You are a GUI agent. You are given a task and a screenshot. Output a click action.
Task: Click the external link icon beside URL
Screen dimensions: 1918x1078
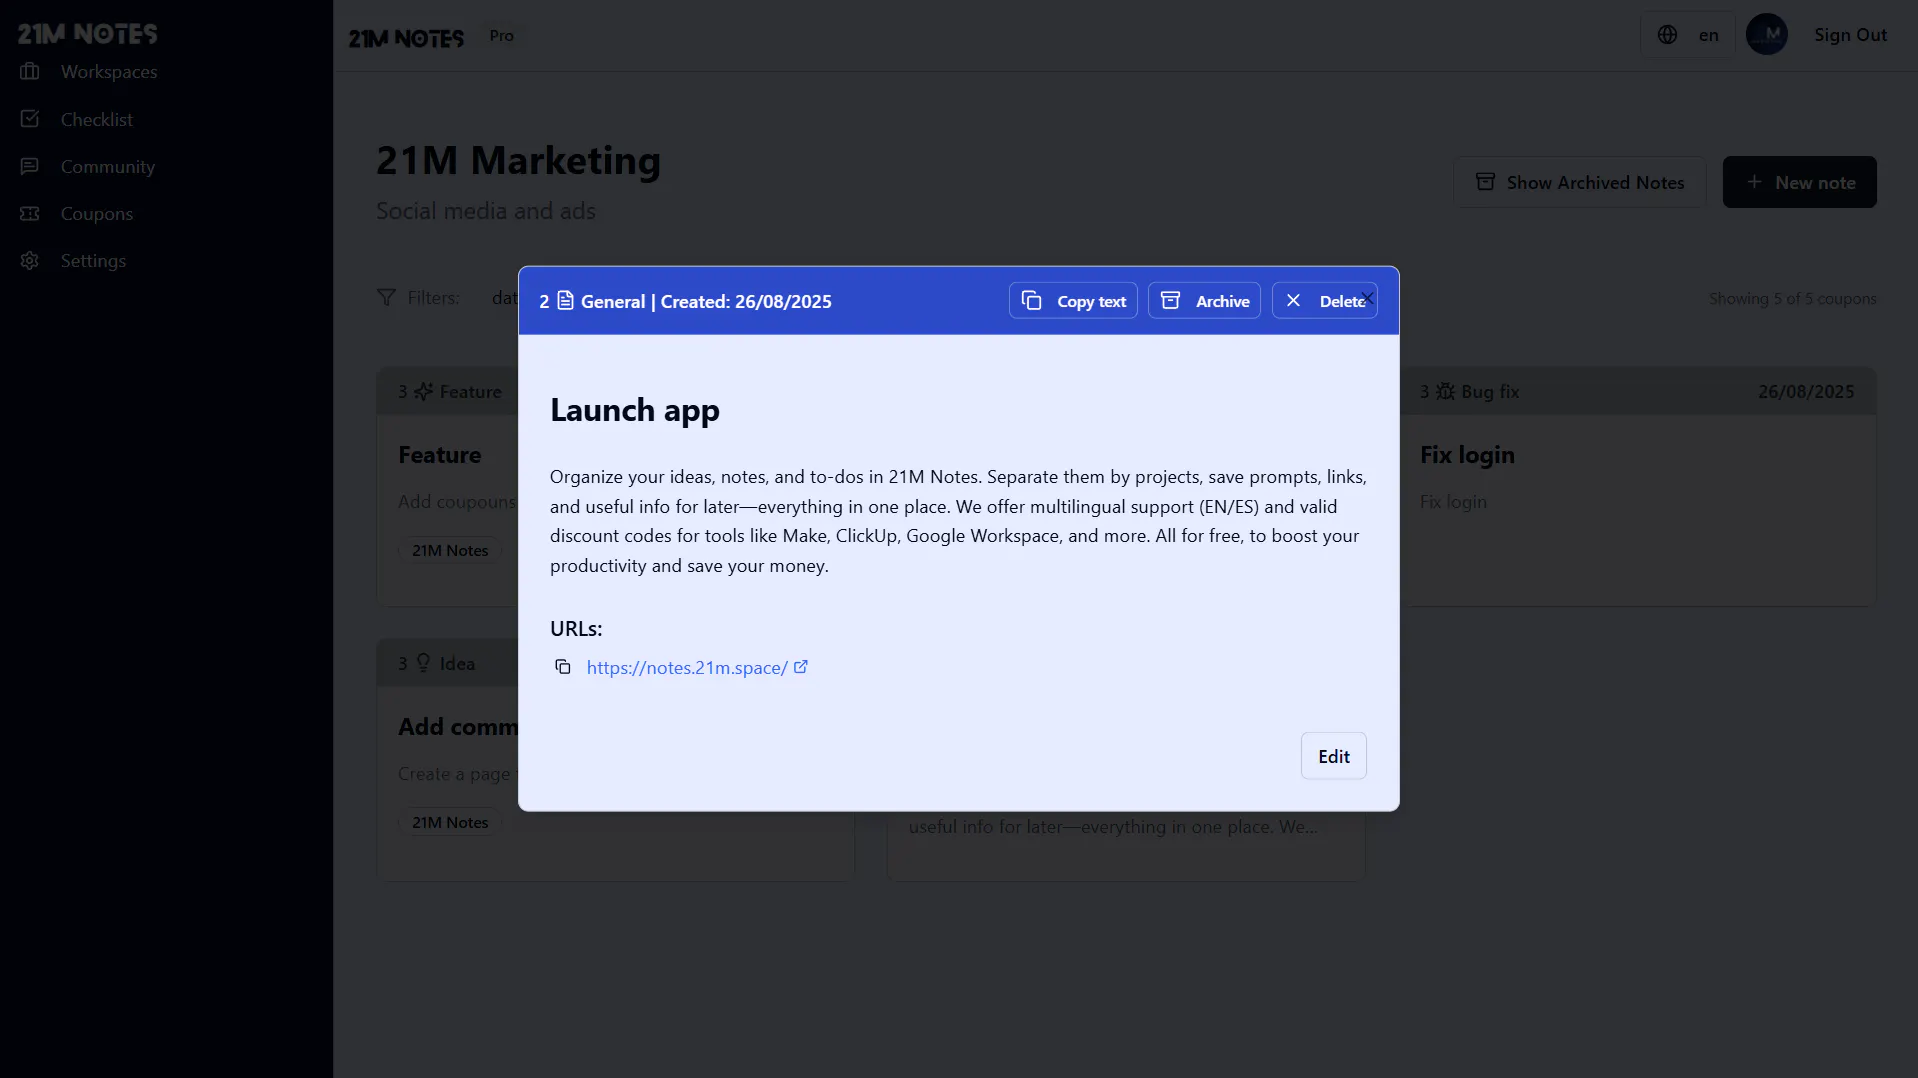tap(801, 667)
